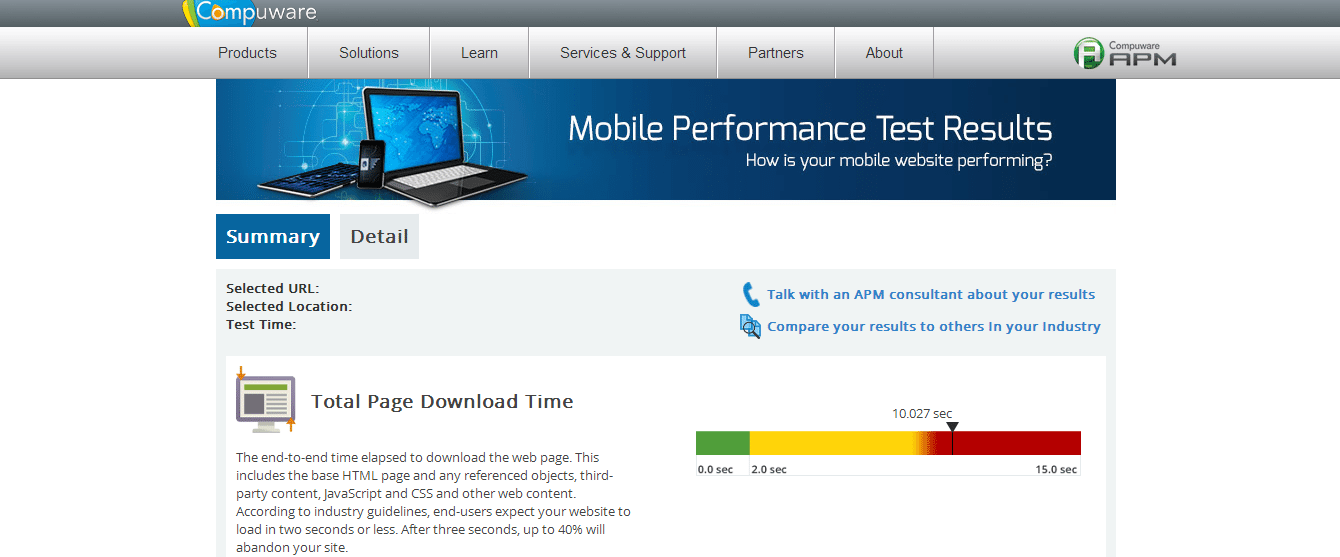Click the black marker on the download time gauge

pyautogui.click(x=952, y=438)
